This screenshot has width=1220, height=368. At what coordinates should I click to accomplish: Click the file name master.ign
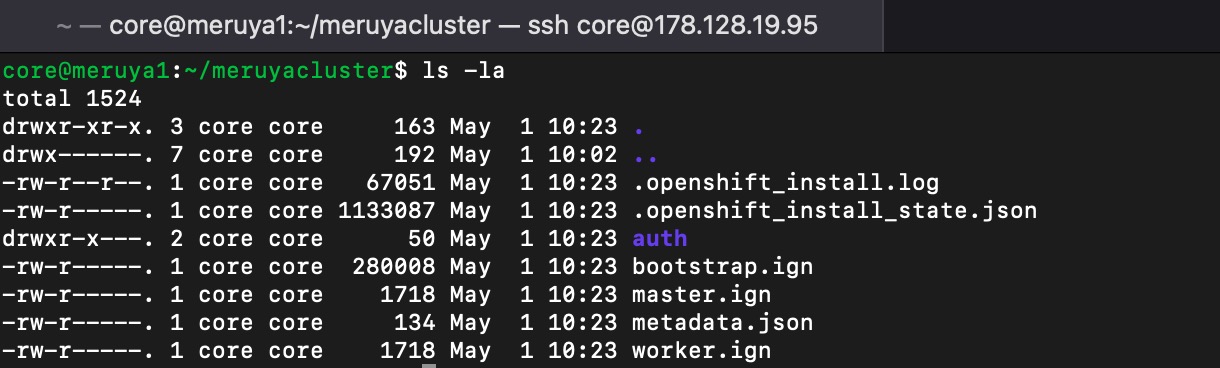pyautogui.click(x=701, y=295)
